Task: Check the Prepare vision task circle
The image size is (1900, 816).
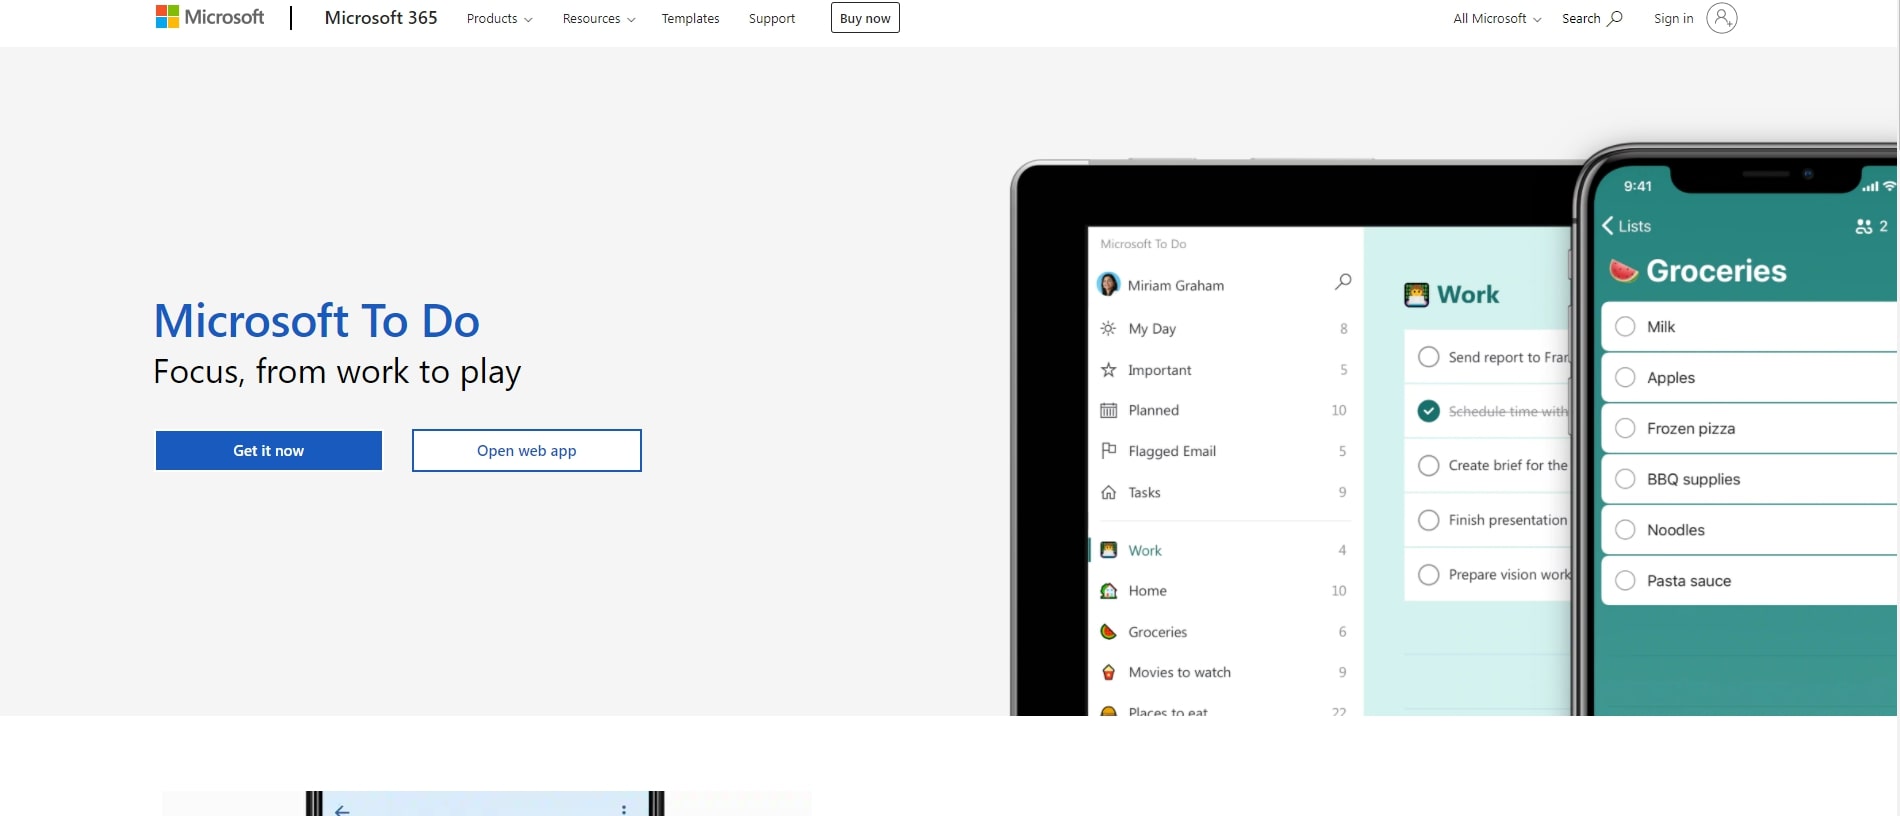Action: pos(1429,574)
